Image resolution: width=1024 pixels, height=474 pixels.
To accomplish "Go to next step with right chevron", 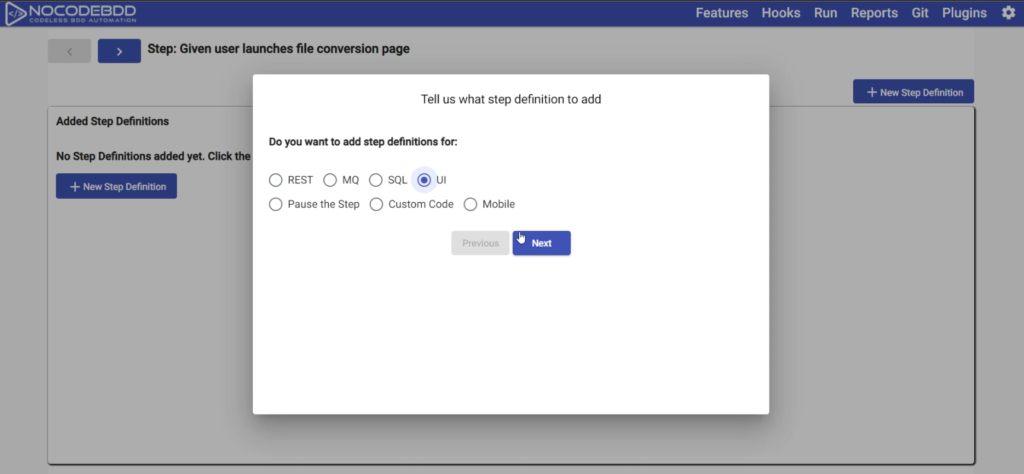I will point(119,51).
